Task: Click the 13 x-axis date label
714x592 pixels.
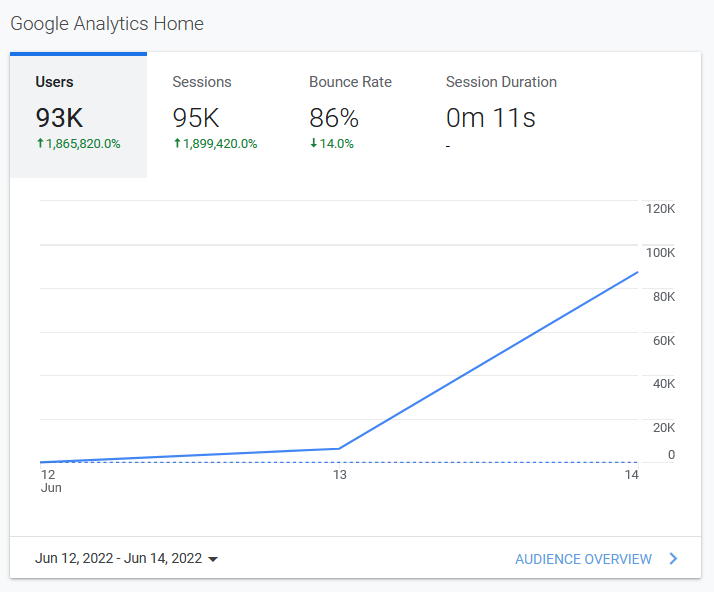Action: pyautogui.click(x=340, y=475)
